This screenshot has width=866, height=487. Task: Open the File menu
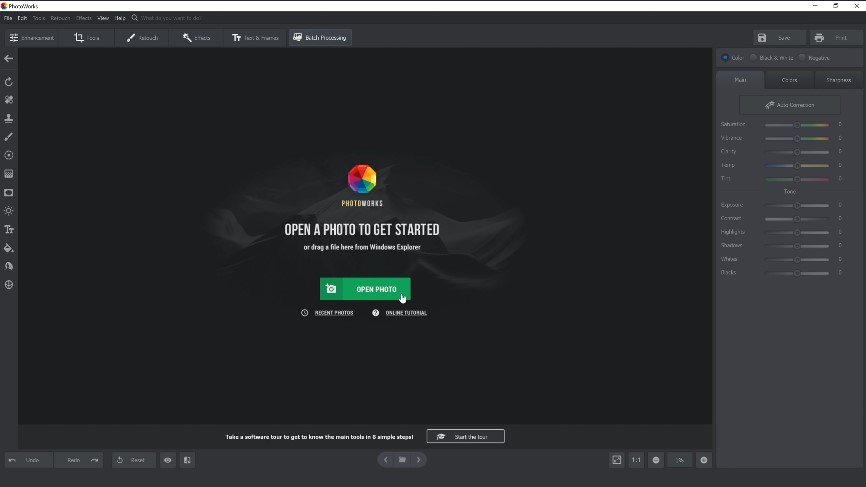[8, 18]
